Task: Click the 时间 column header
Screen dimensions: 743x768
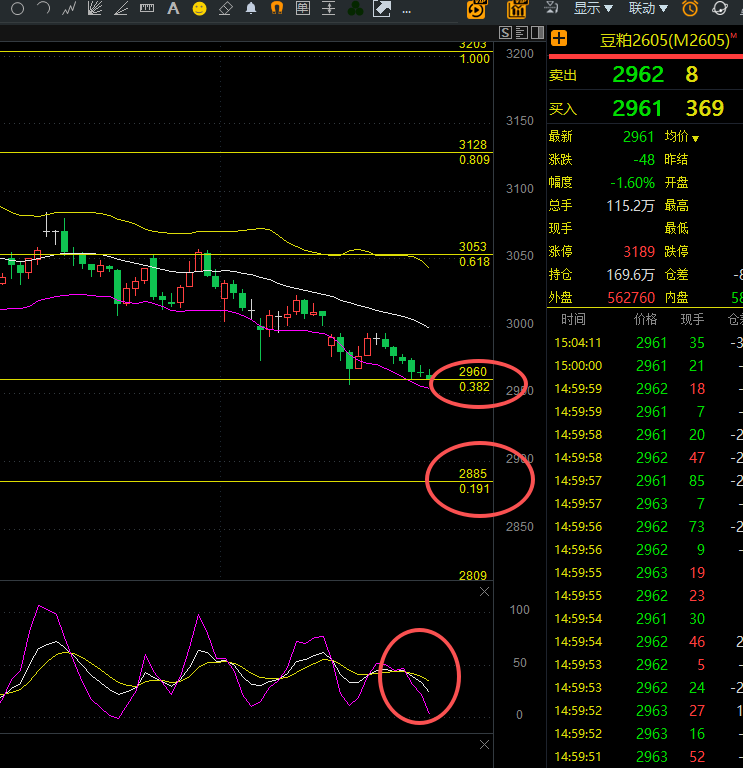Action: pos(573,319)
